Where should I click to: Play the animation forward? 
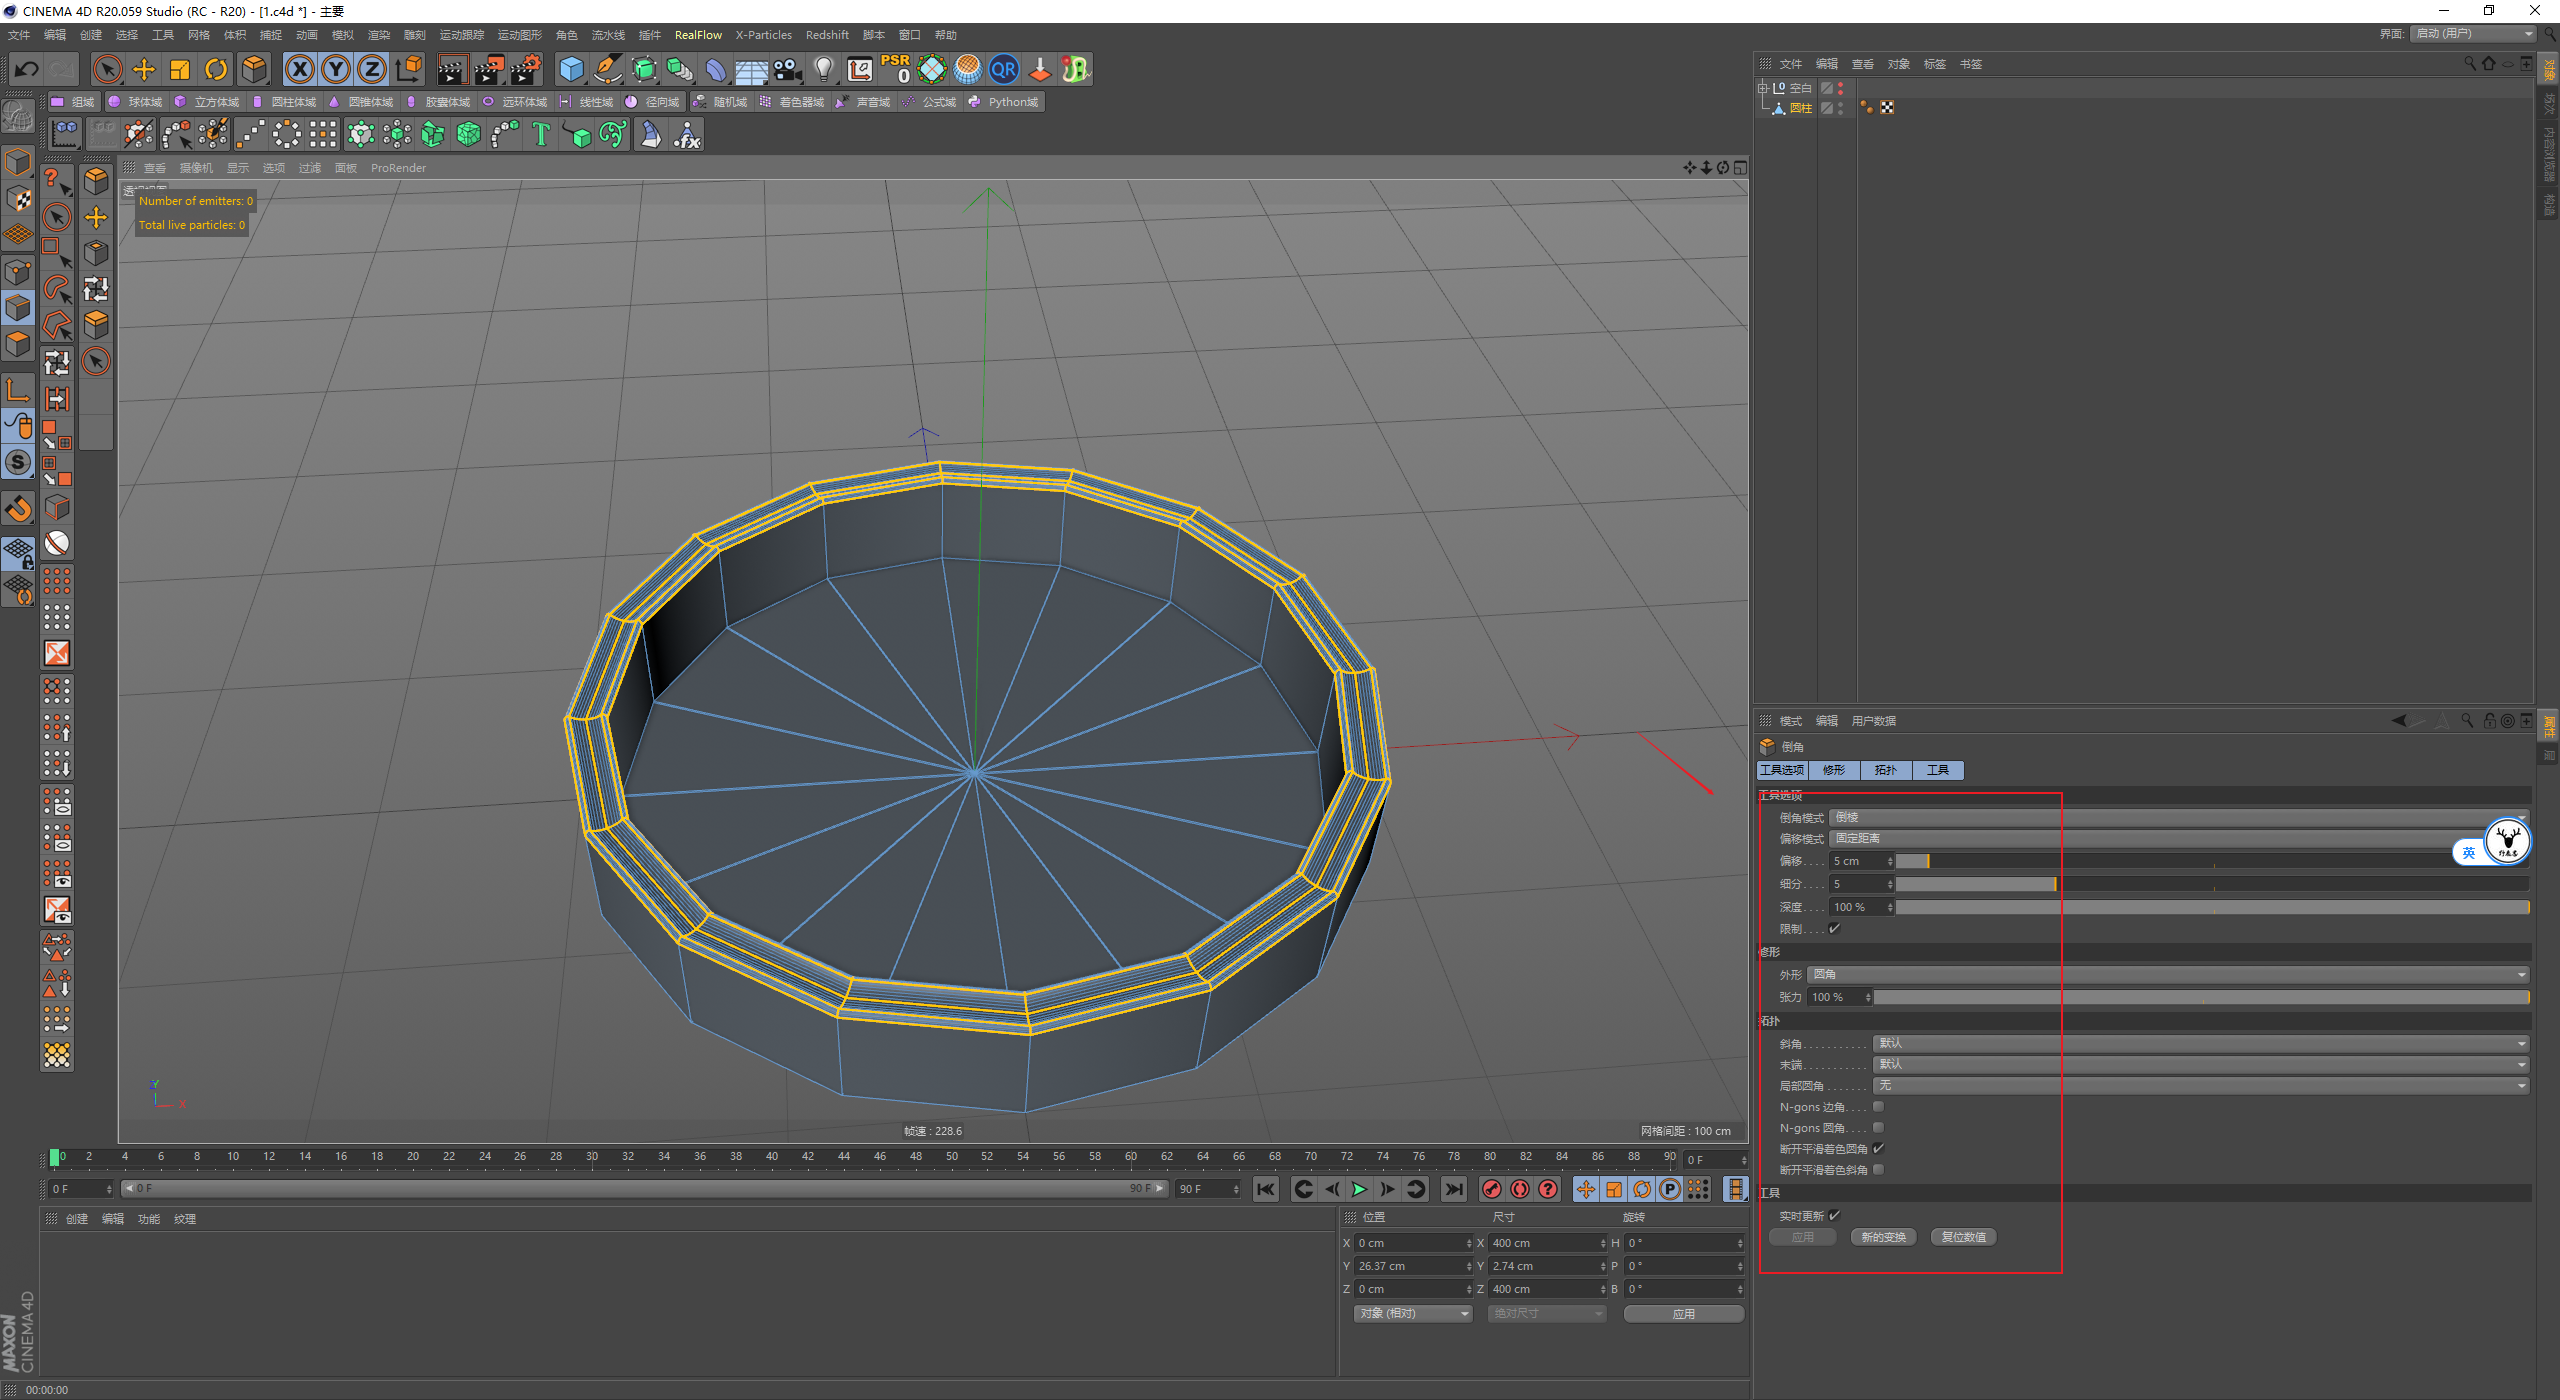[1359, 1189]
